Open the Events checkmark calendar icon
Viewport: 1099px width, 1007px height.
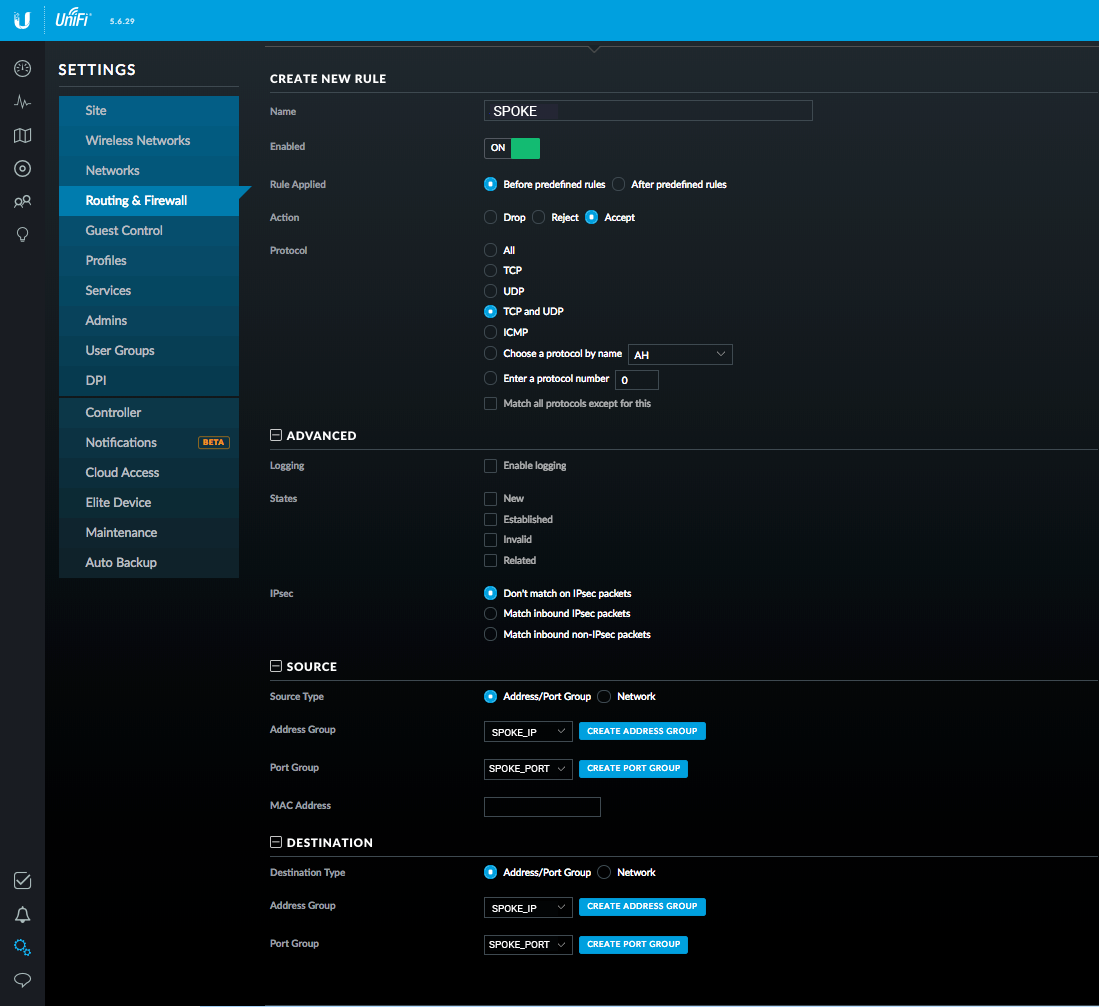click(22, 881)
